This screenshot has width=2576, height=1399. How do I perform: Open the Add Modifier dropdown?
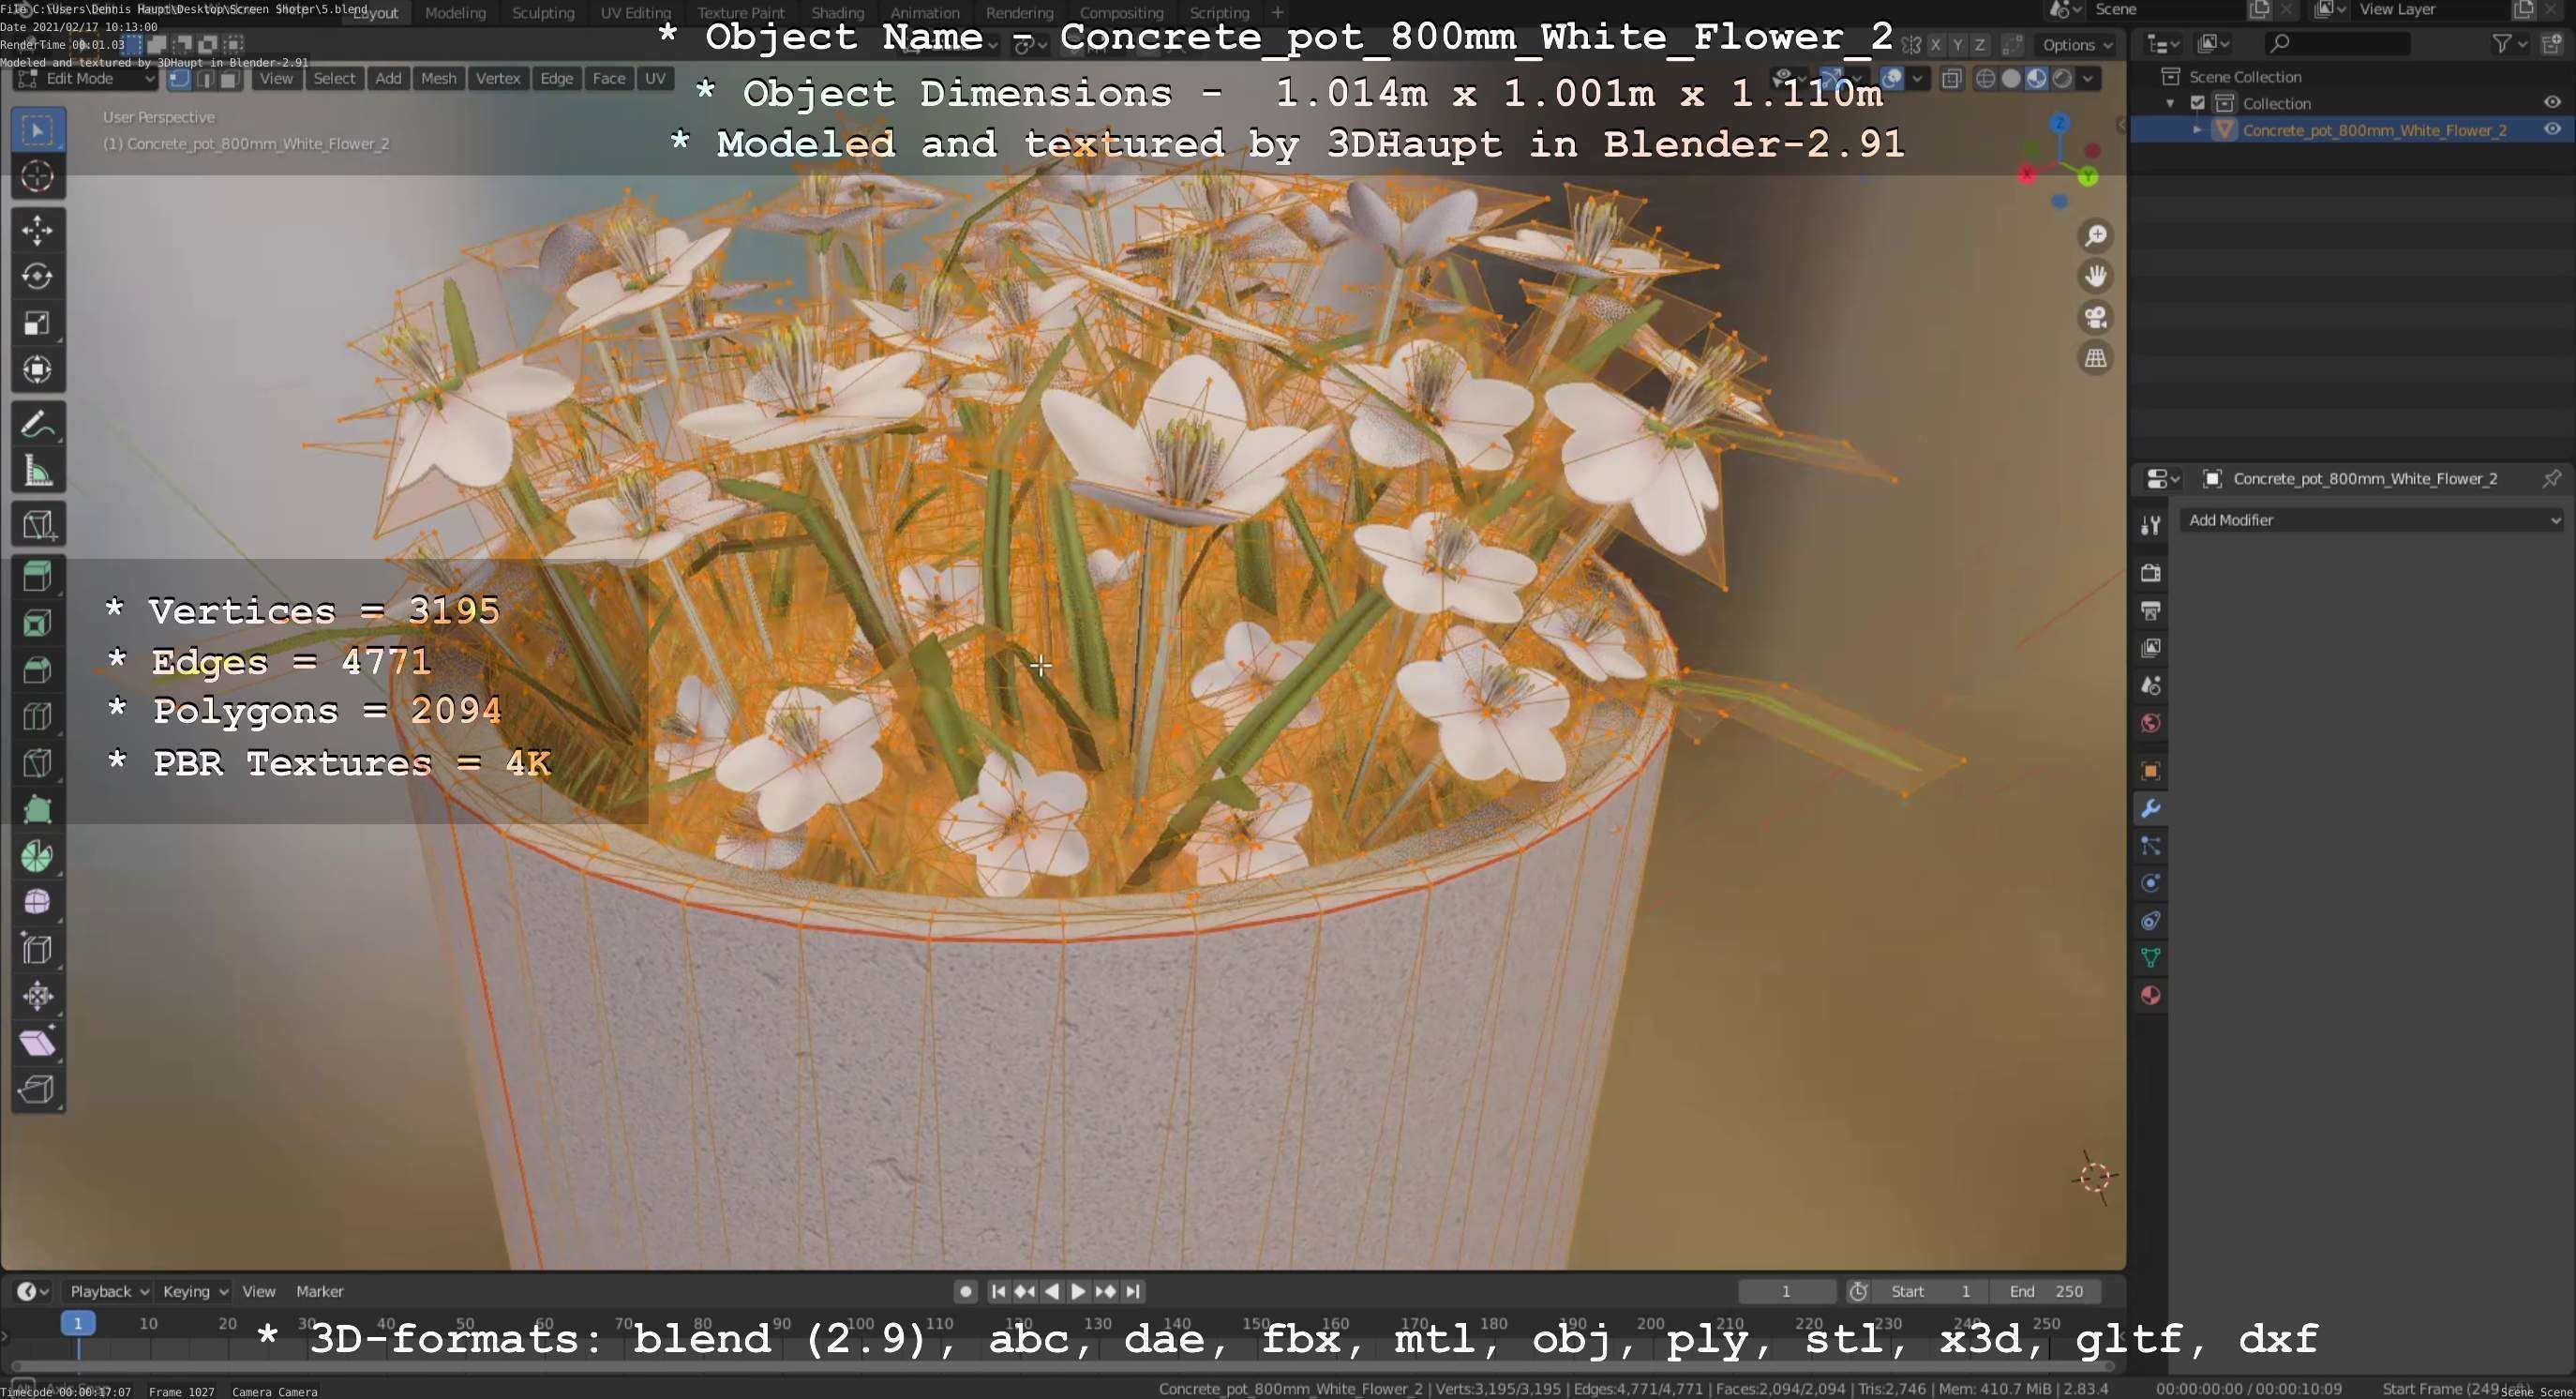(x=2372, y=520)
